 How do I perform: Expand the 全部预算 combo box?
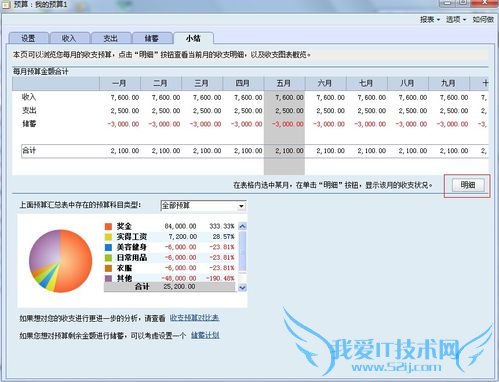(203, 206)
